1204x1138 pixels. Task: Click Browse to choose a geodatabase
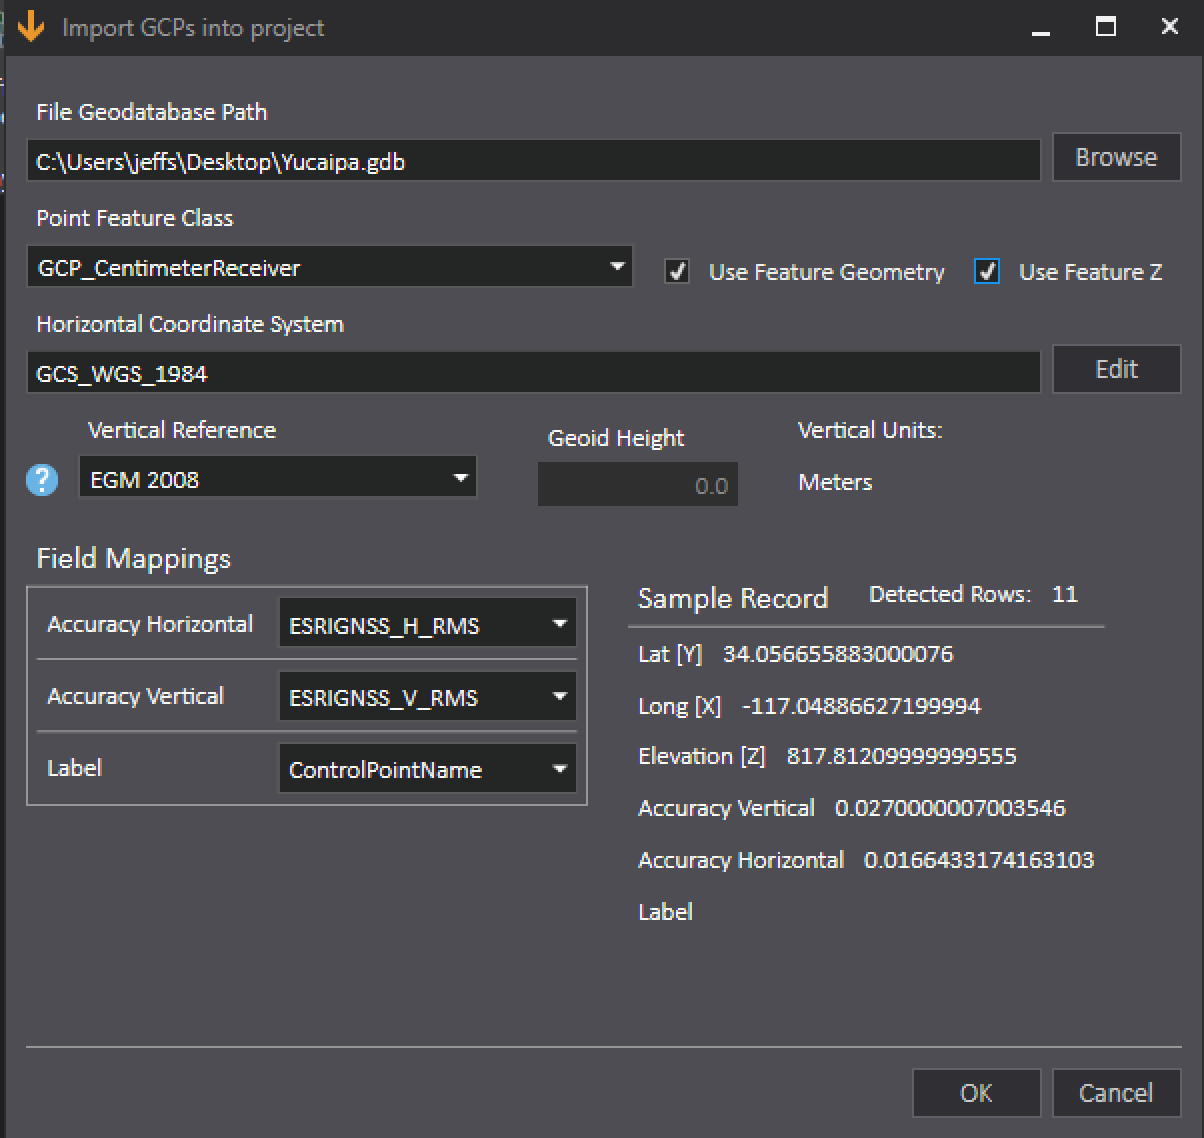pos(1116,158)
